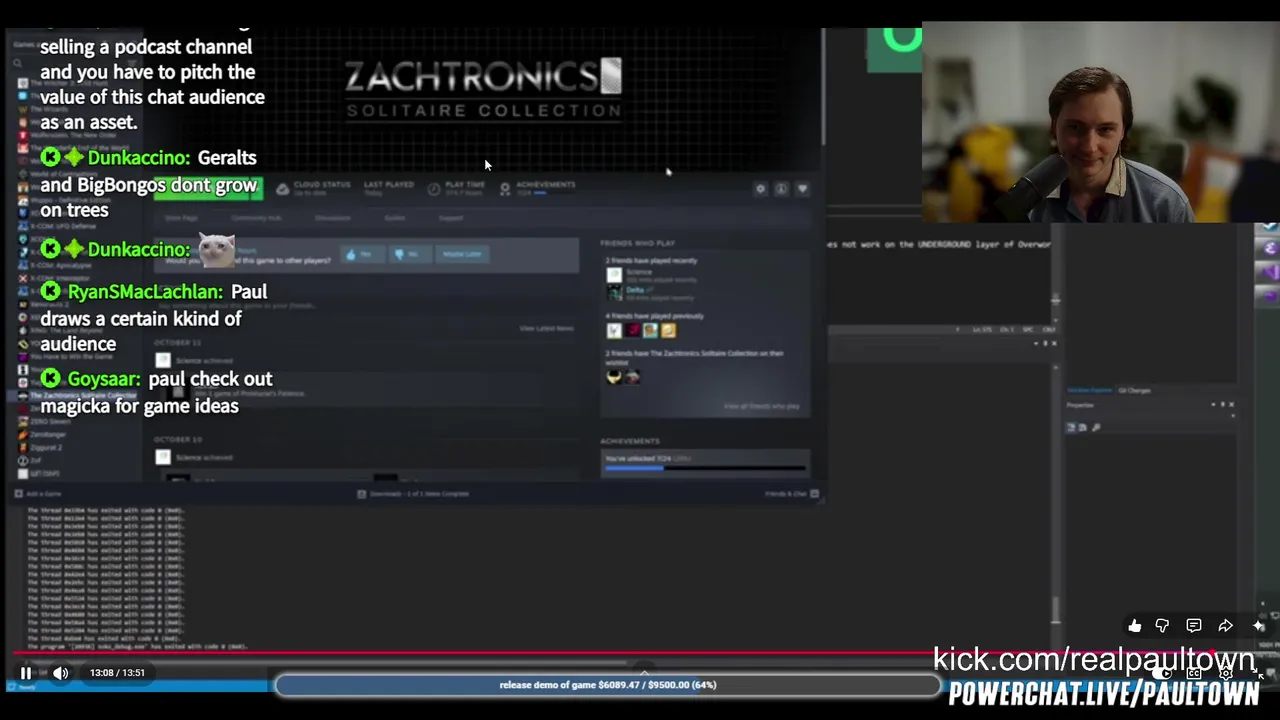Dislike the video with the thumbs-down icon

1162,626
